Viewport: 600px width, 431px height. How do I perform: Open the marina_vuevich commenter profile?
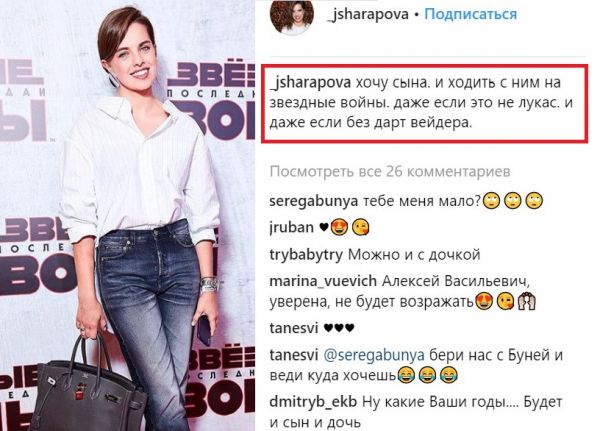323,282
